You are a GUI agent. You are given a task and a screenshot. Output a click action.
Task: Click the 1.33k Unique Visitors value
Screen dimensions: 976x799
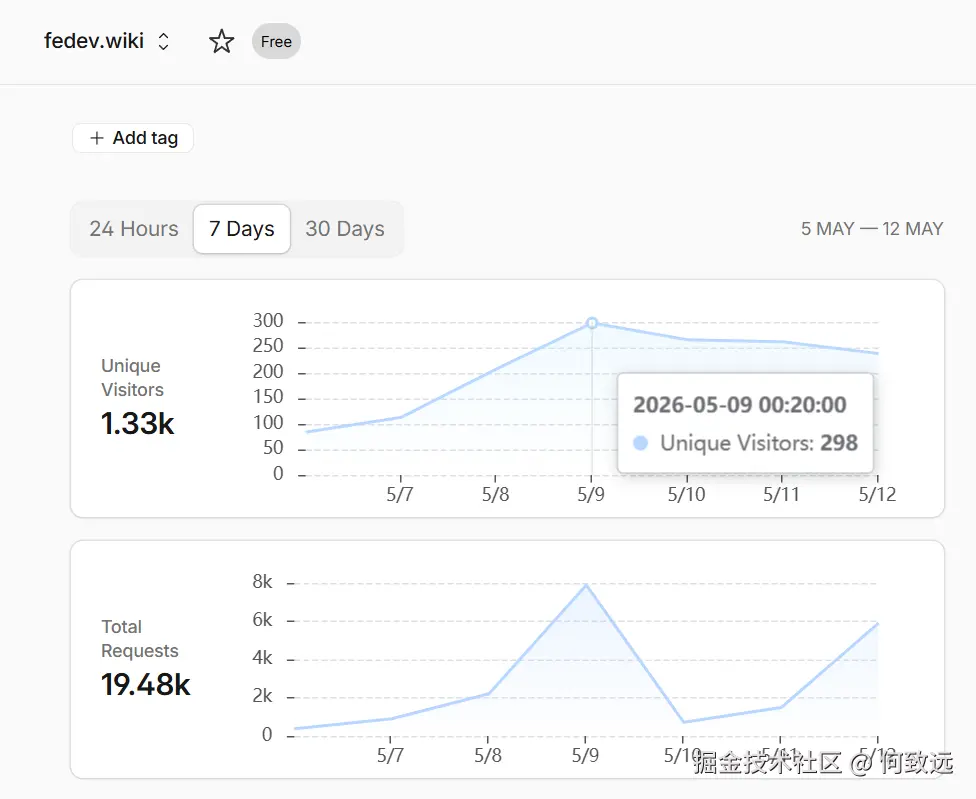pos(138,424)
